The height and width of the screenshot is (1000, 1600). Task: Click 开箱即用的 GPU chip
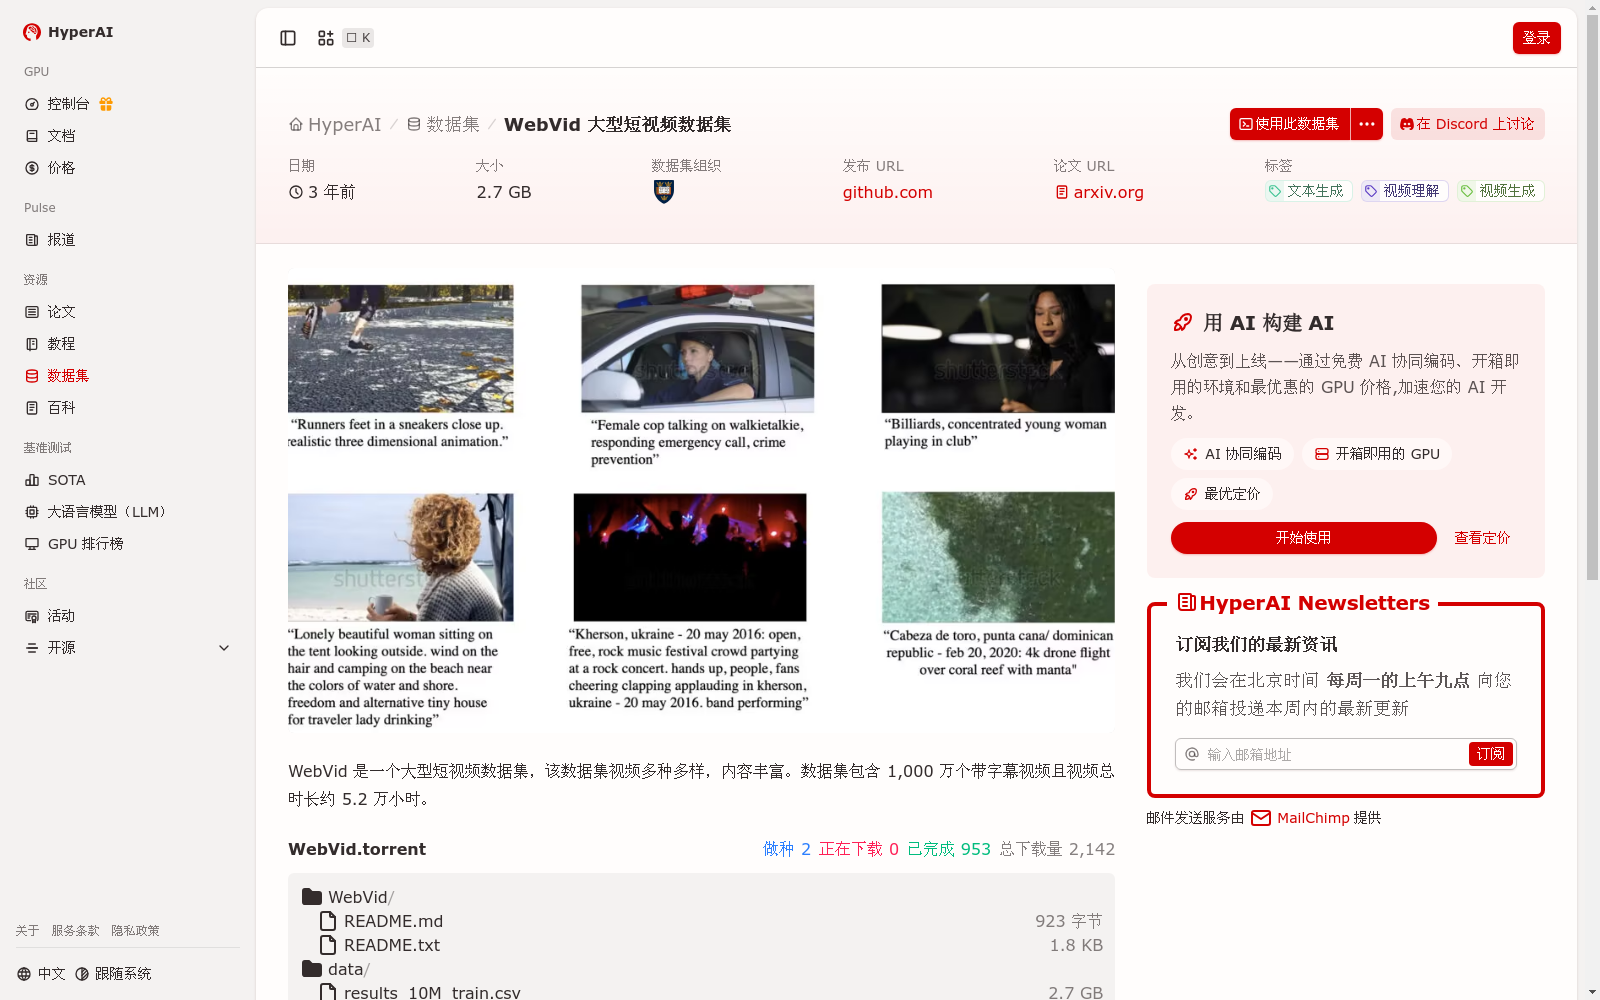(x=1377, y=454)
